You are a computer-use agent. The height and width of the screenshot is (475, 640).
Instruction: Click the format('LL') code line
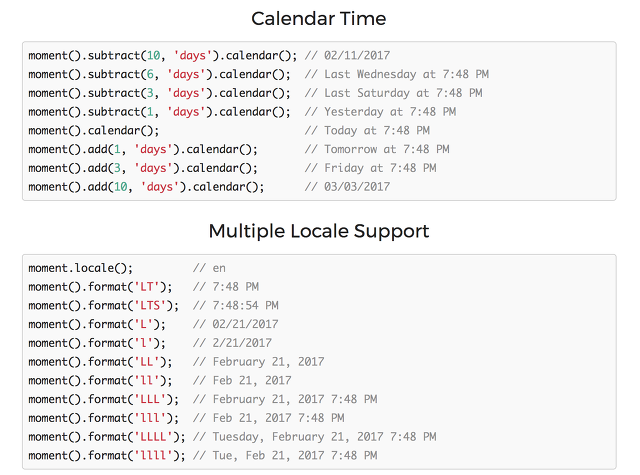100,362
